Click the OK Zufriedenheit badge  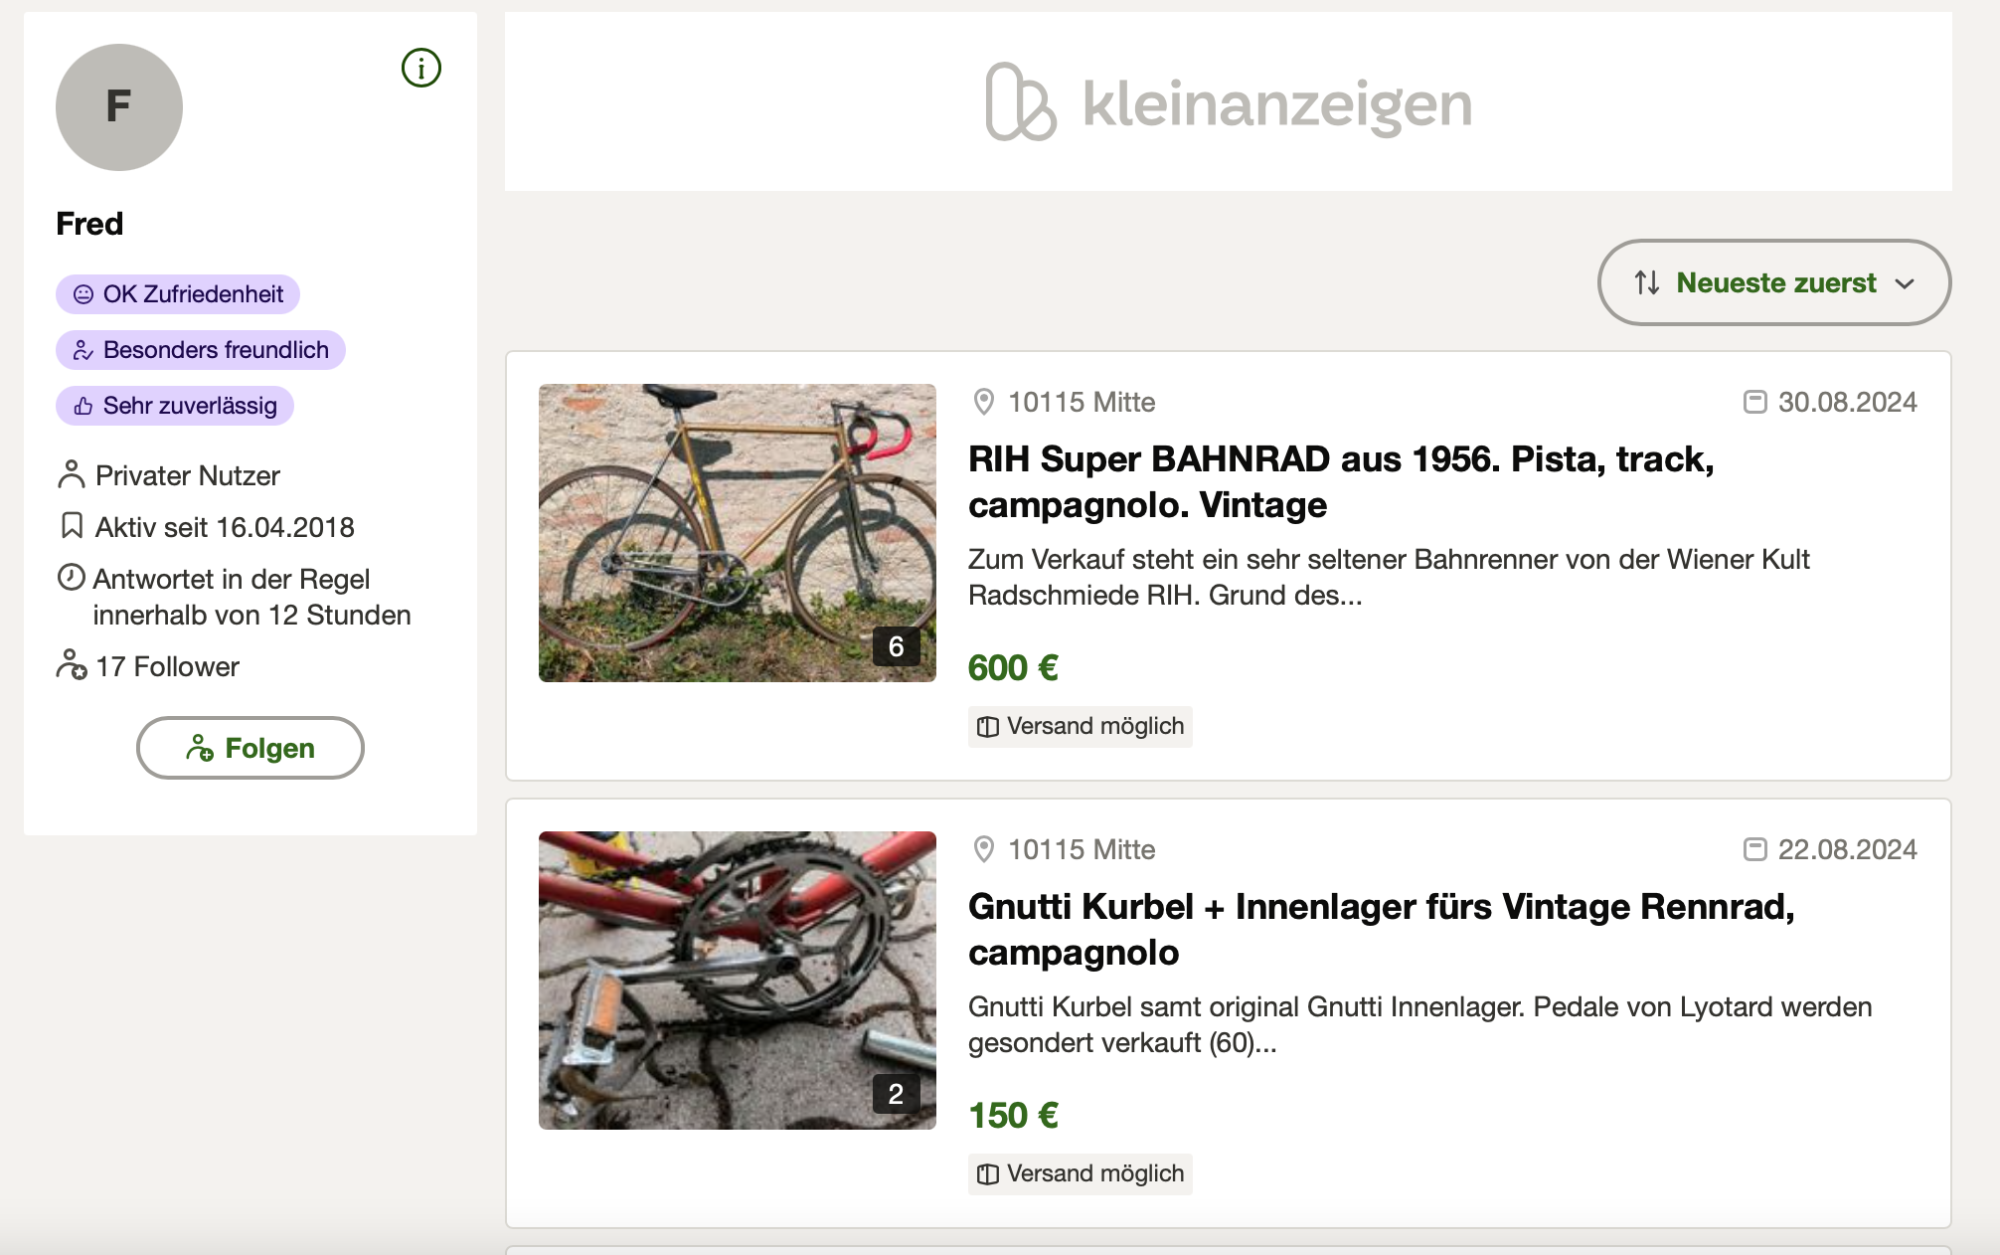178,294
